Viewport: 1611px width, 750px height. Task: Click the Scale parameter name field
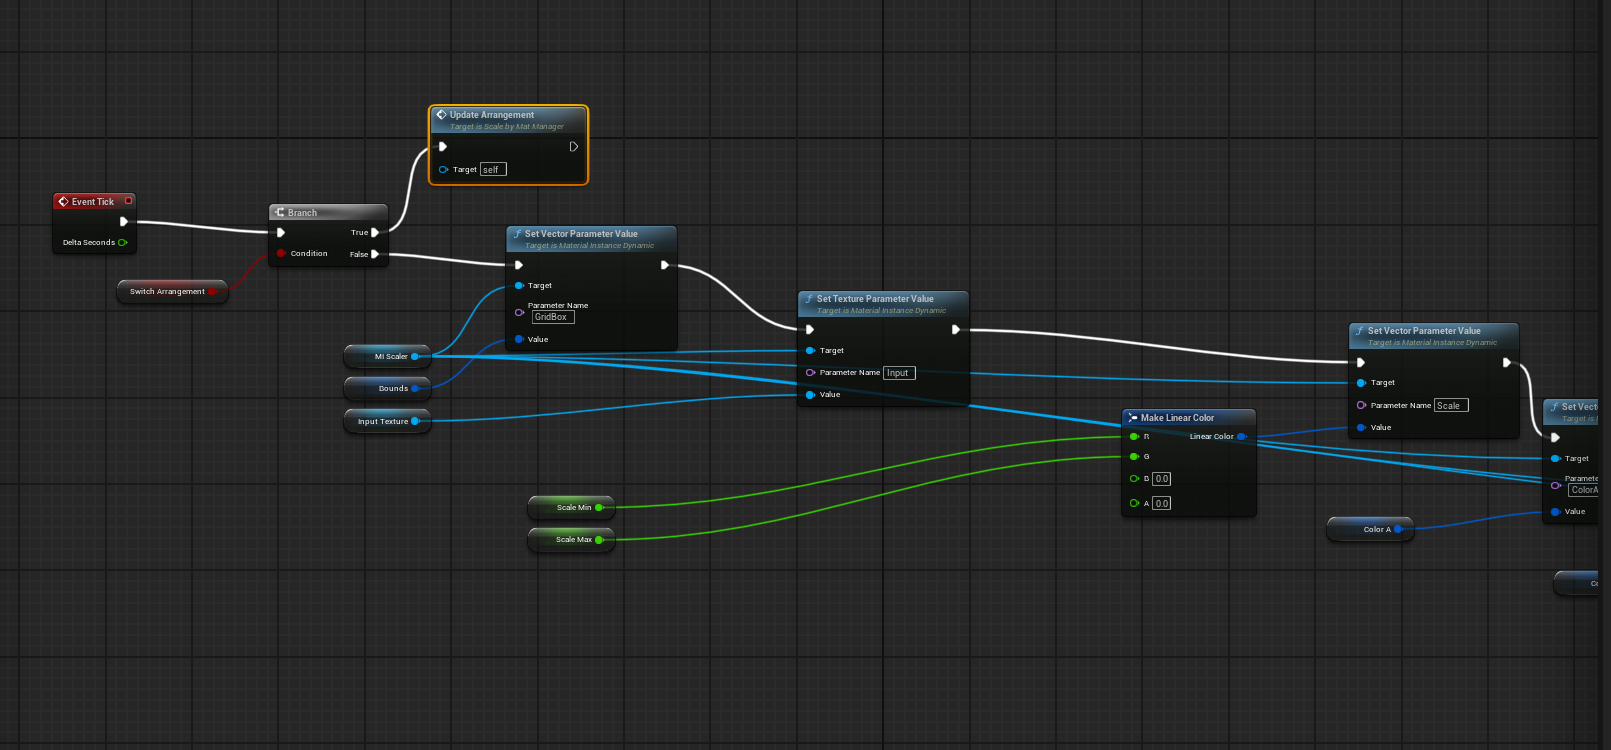pyautogui.click(x=1450, y=406)
